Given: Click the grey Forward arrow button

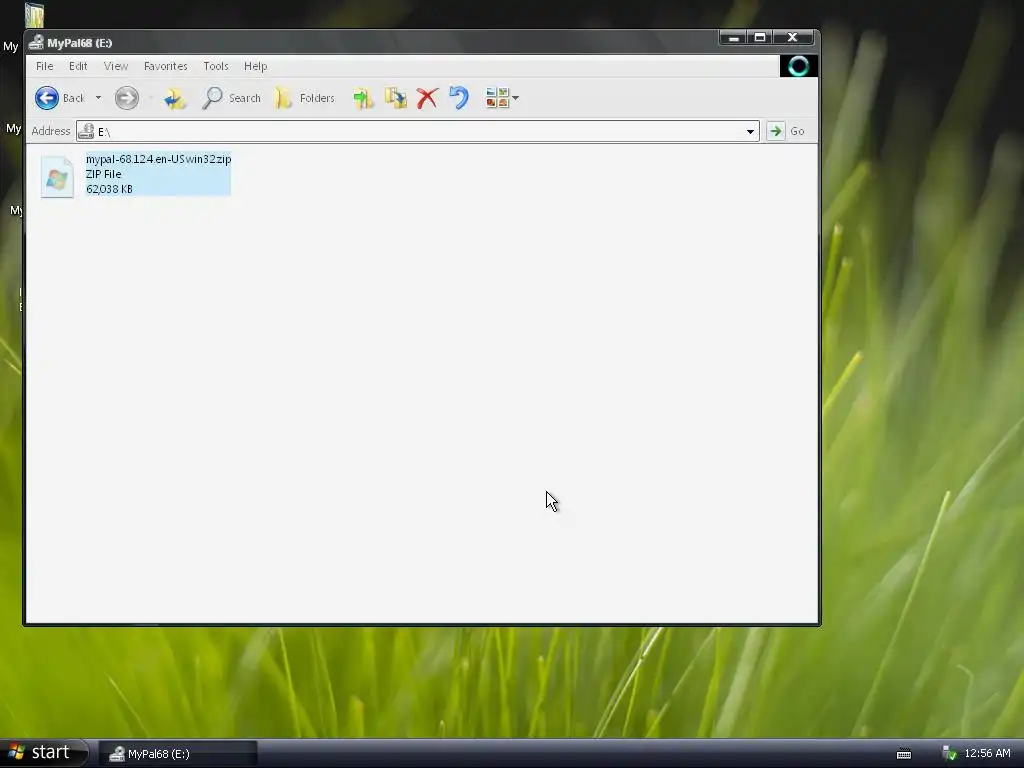Looking at the screenshot, I should [x=127, y=98].
